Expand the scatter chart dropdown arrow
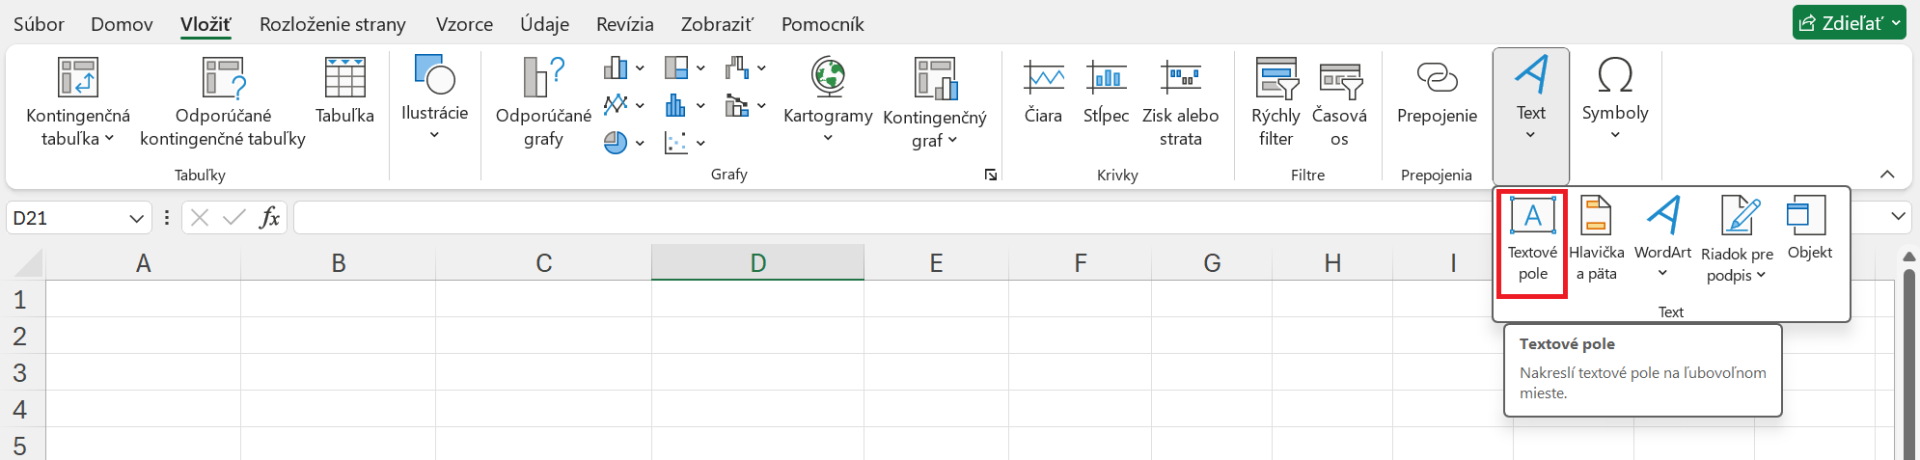1920x460 pixels. click(701, 143)
